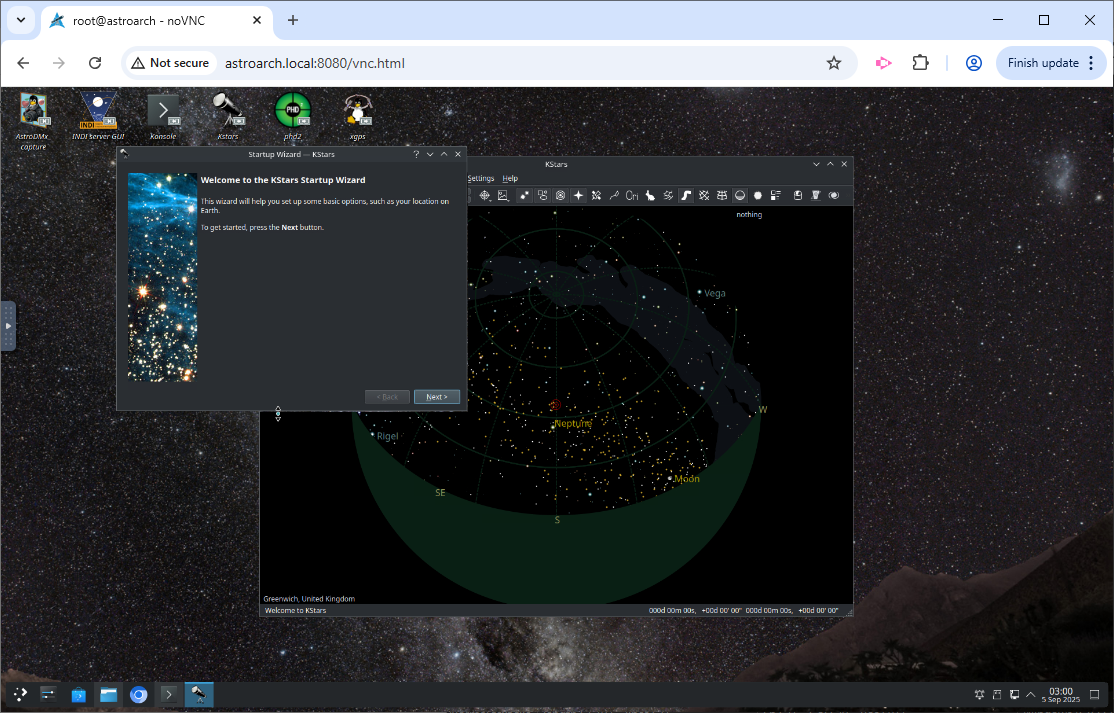This screenshot has width=1114, height=713.
Task: Open the FOV symbols crosshair menu in KStars toolbar
Action: (x=485, y=195)
